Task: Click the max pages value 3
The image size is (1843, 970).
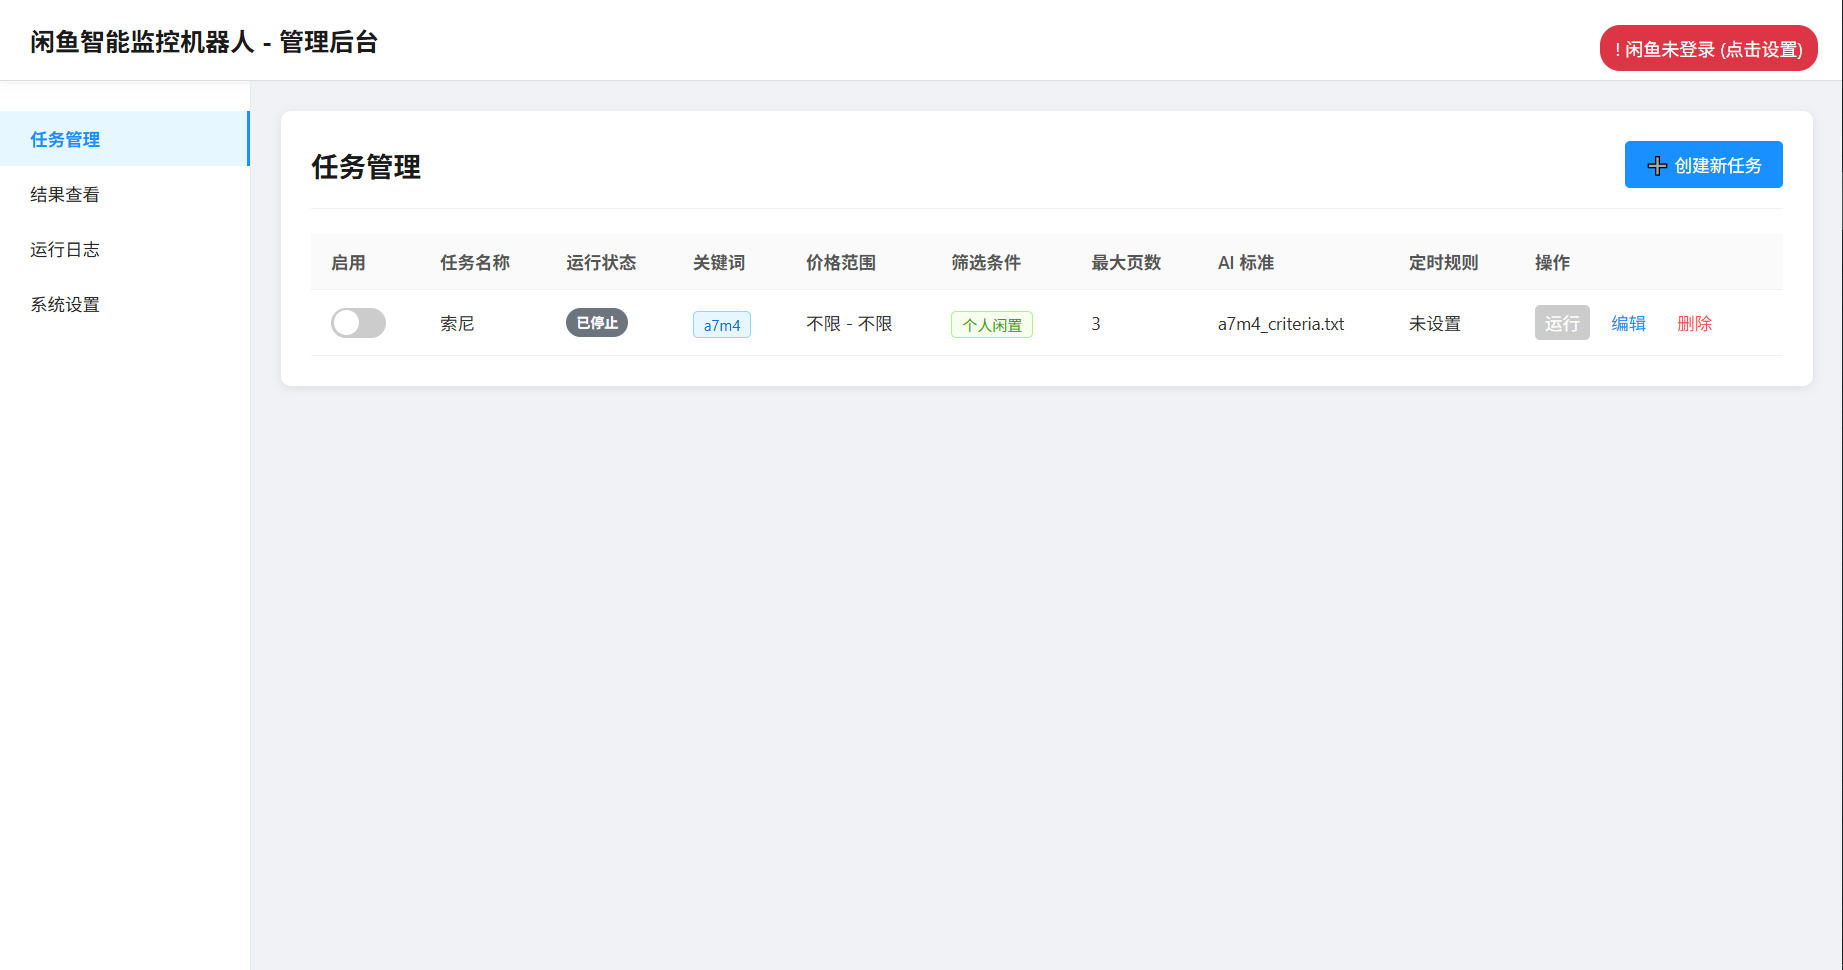Action: tap(1096, 323)
